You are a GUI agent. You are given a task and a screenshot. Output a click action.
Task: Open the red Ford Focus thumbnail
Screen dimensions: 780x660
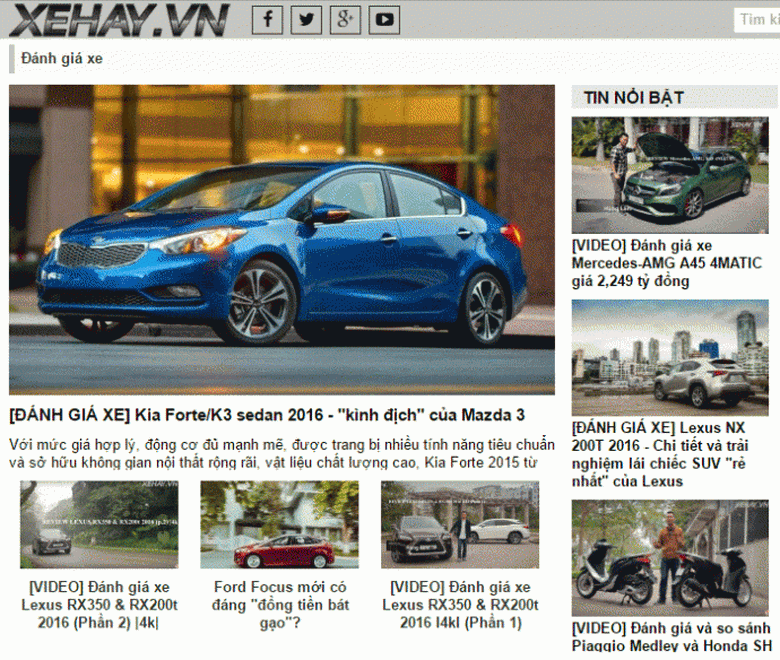click(x=279, y=524)
